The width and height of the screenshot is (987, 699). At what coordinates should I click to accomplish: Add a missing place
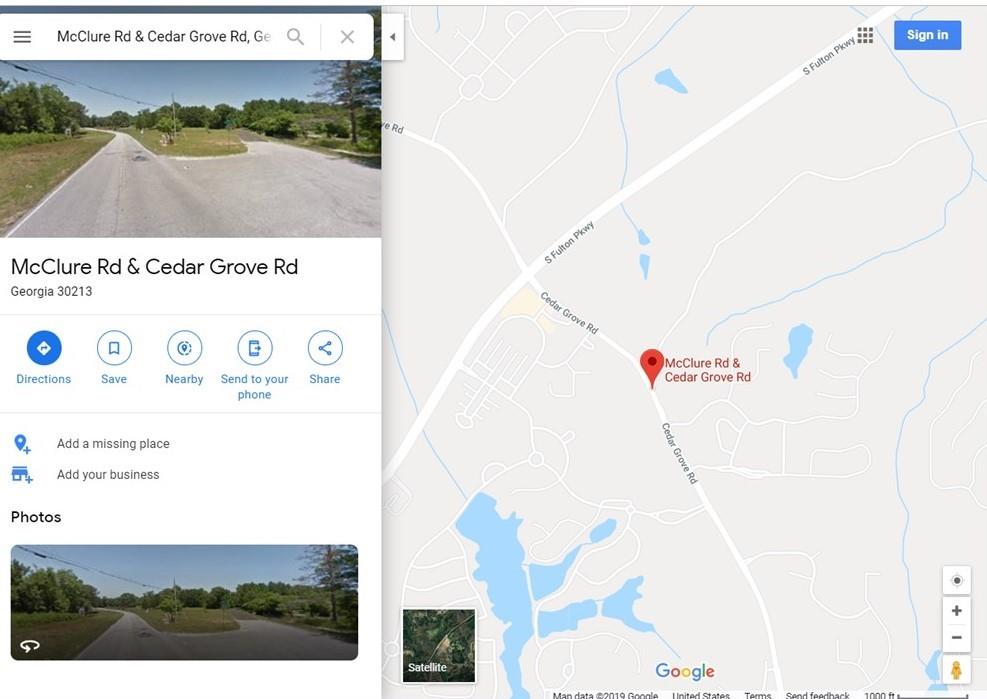click(x=113, y=444)
